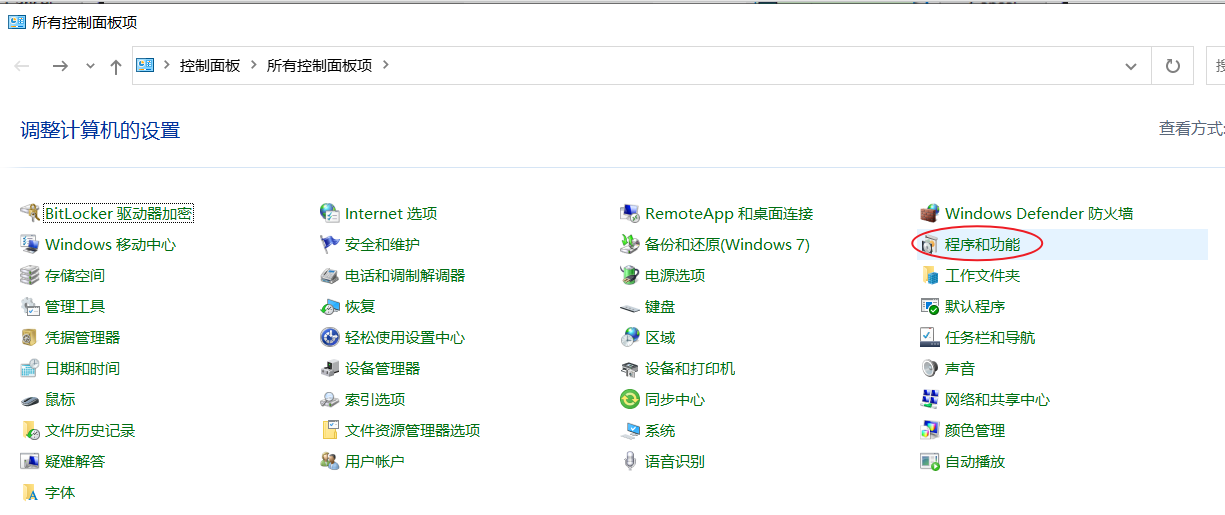Open the 程序和功能 link
This screenshot has height=515, width=1225.
click(983, 244)
